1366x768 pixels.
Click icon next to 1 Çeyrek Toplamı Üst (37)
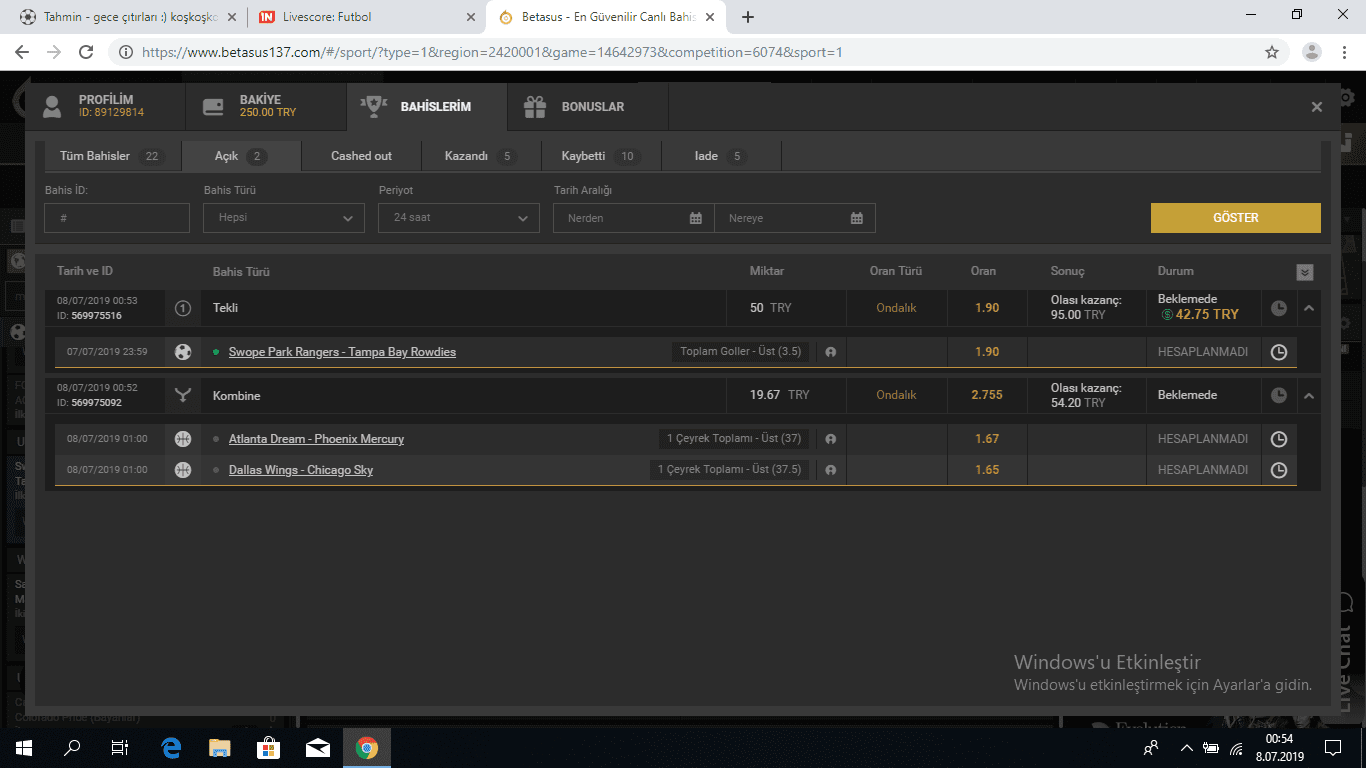[830, 439]
